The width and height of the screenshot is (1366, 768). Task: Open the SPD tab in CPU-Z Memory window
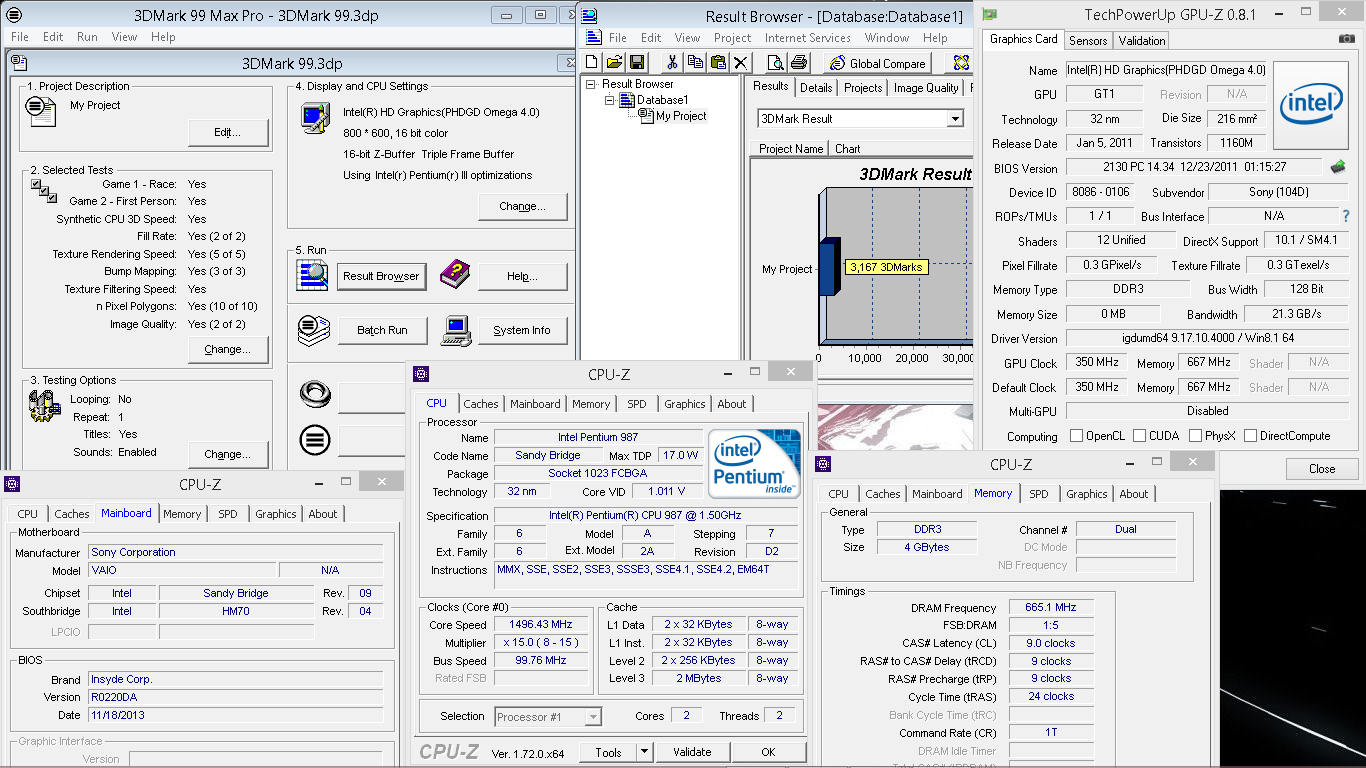click(1039, 494)
